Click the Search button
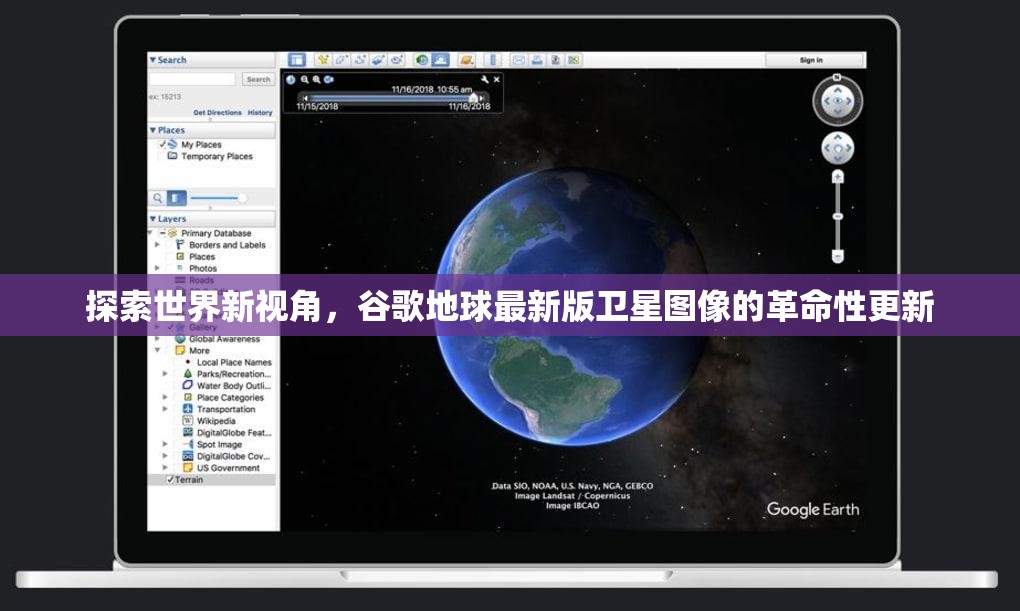Viewport: 1020px width, 611px height. tap(258, 79)
